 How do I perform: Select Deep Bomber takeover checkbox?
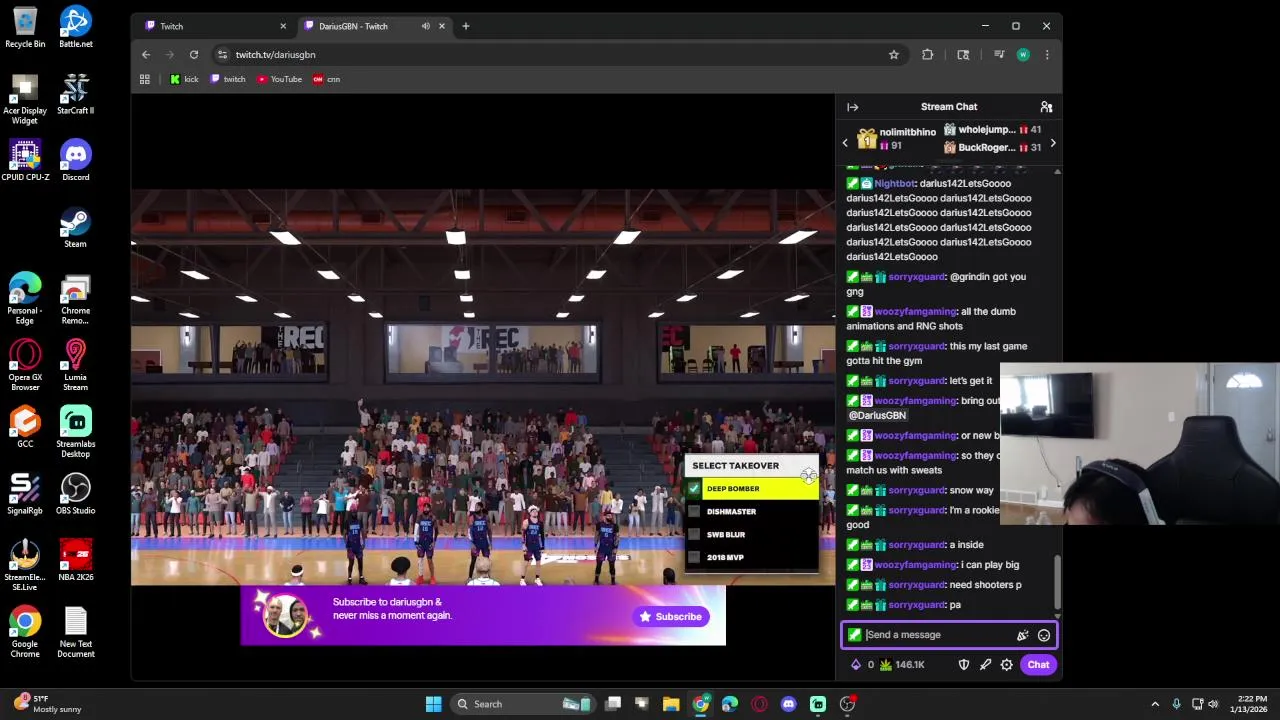[694, 489]
